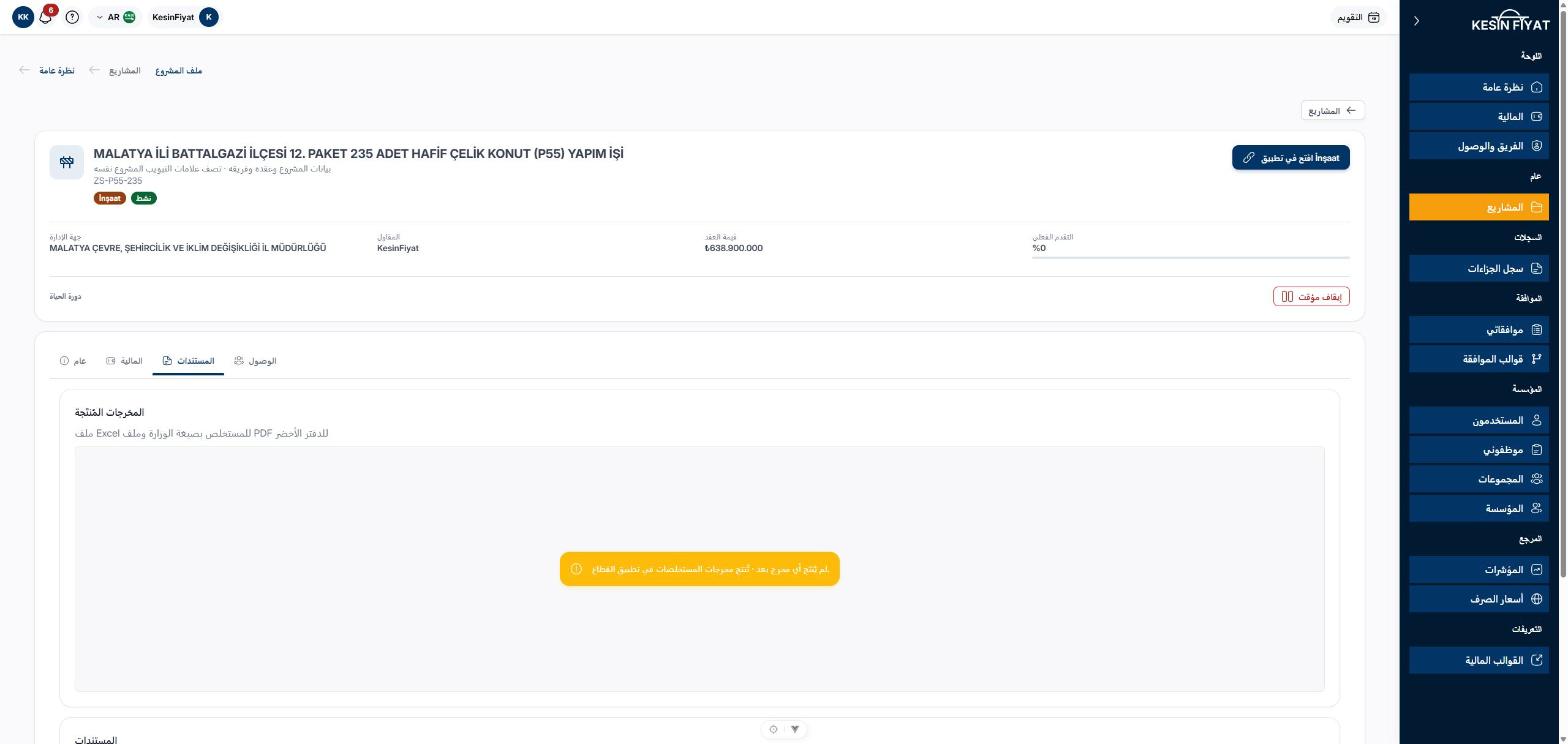Select المشاريع in the sidebar
This screenshot has height=744, width=1568.
coord(1477,207)
